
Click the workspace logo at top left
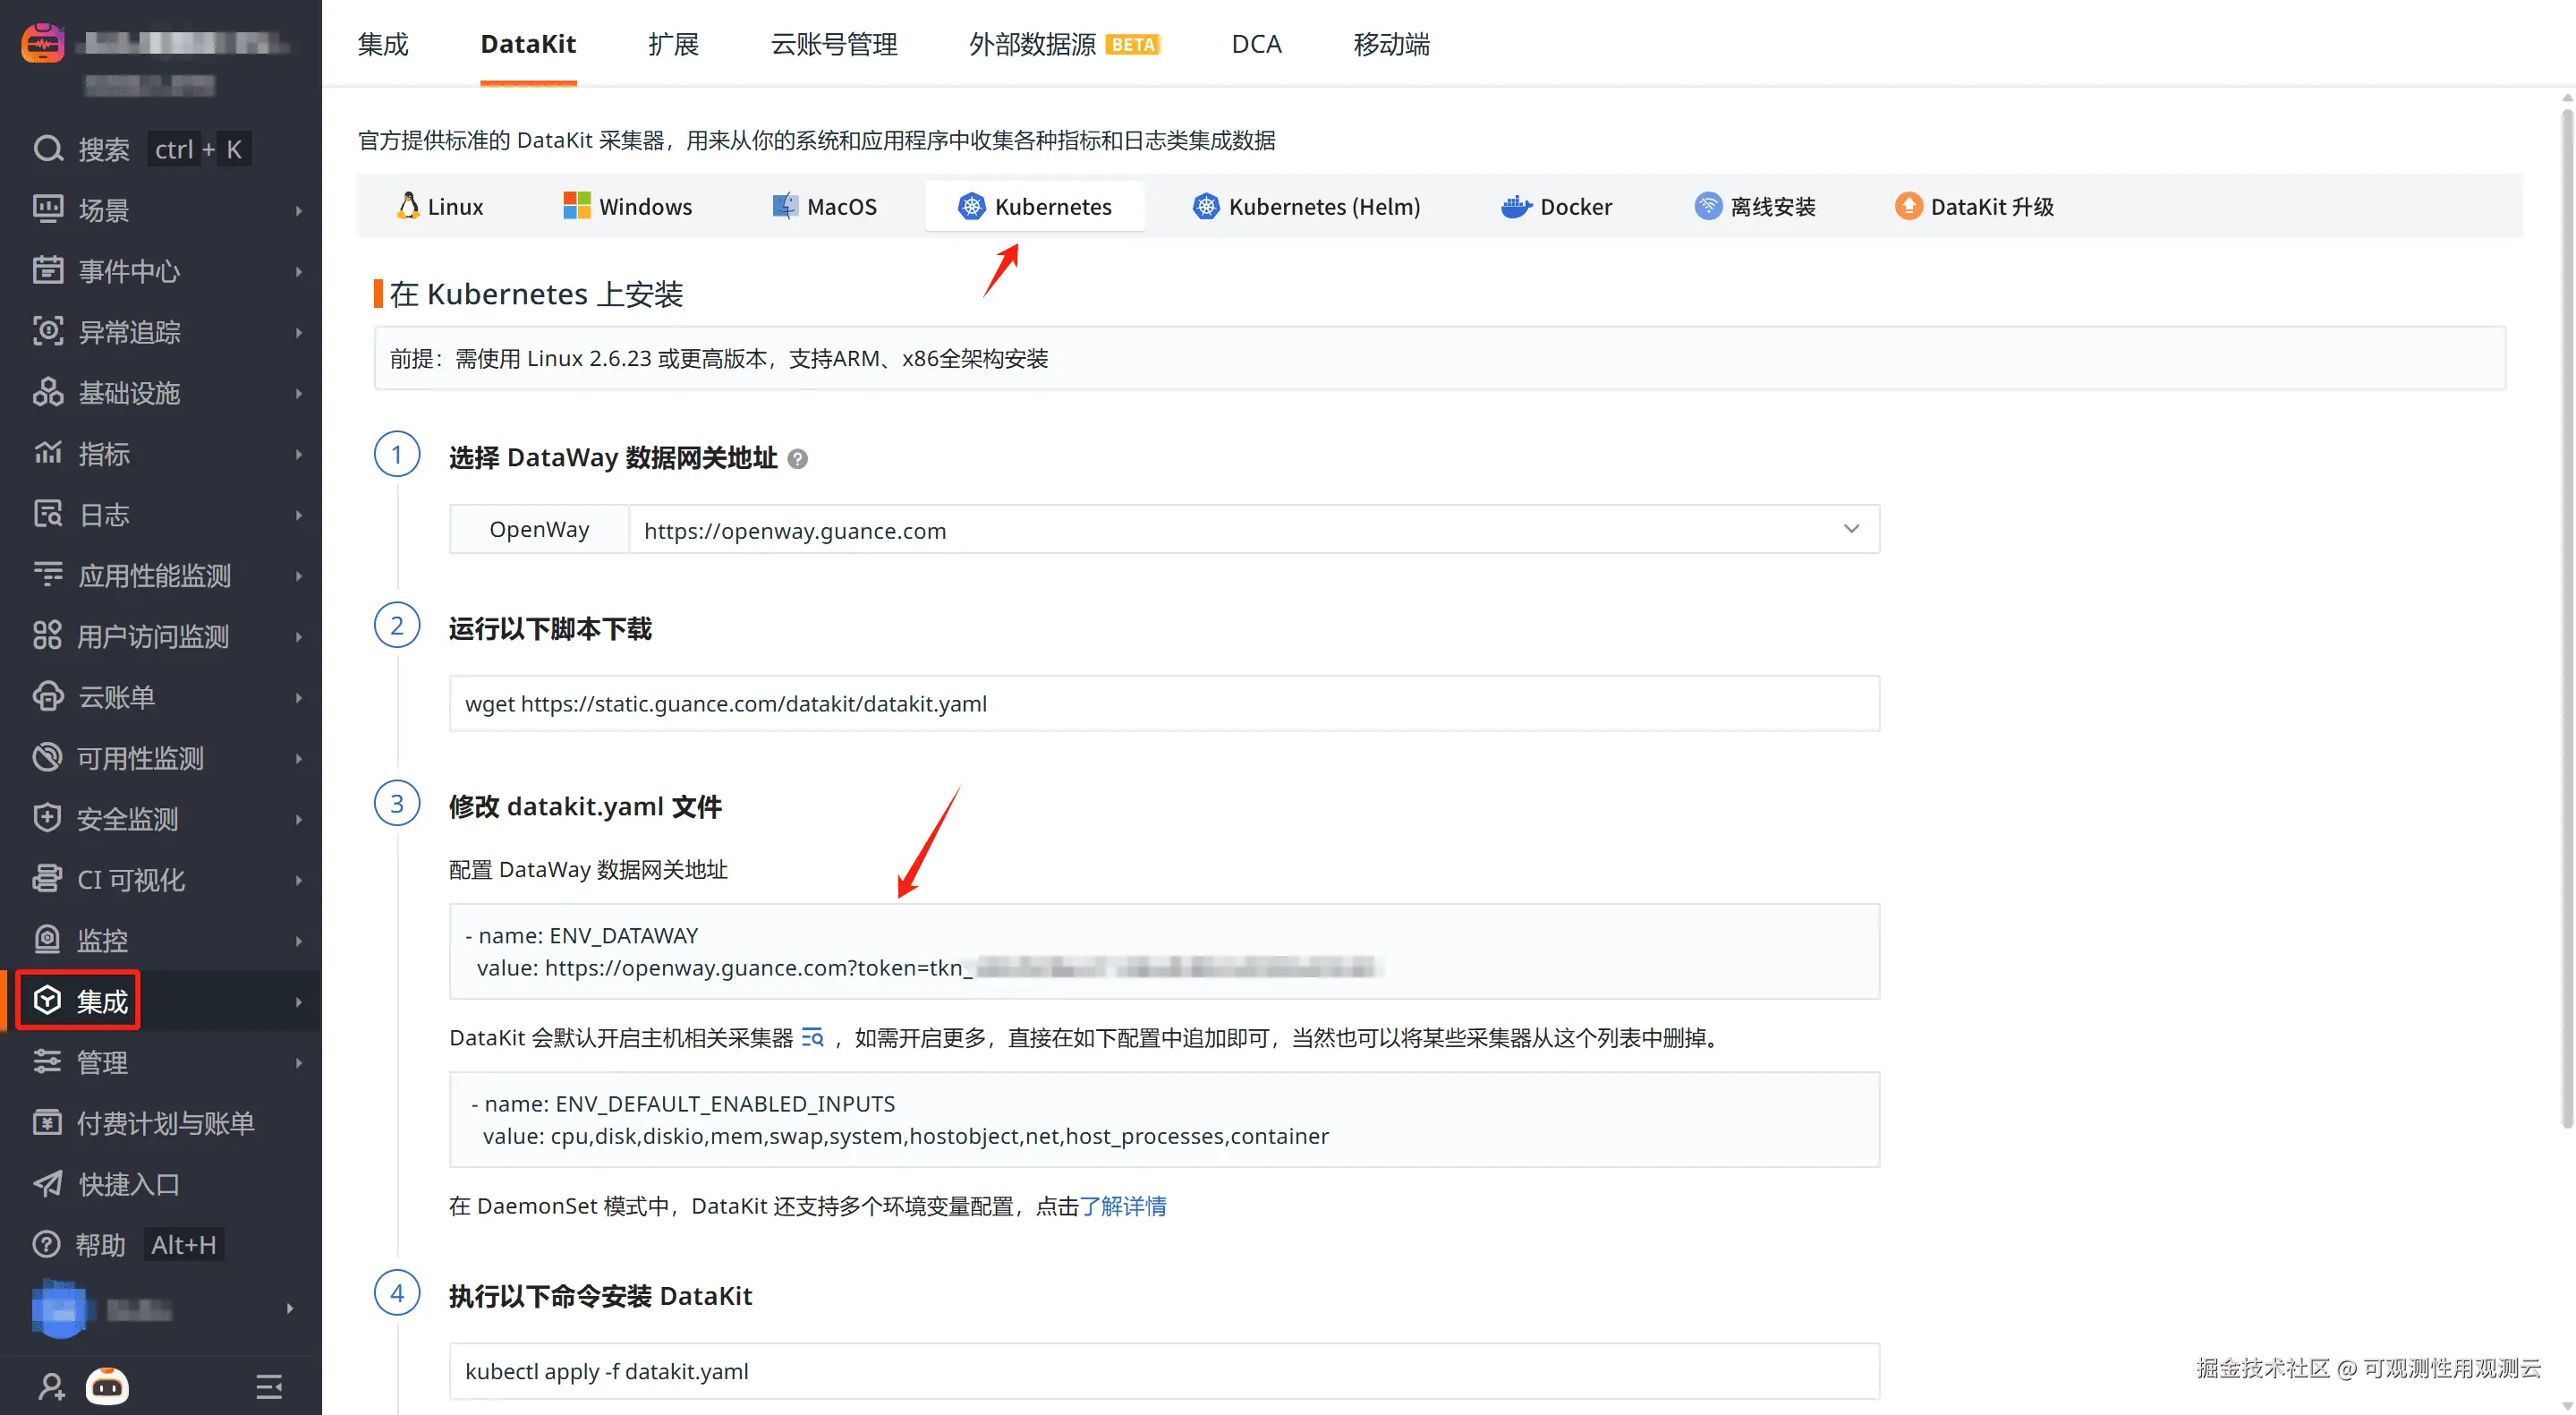click(x=43, y=44)
